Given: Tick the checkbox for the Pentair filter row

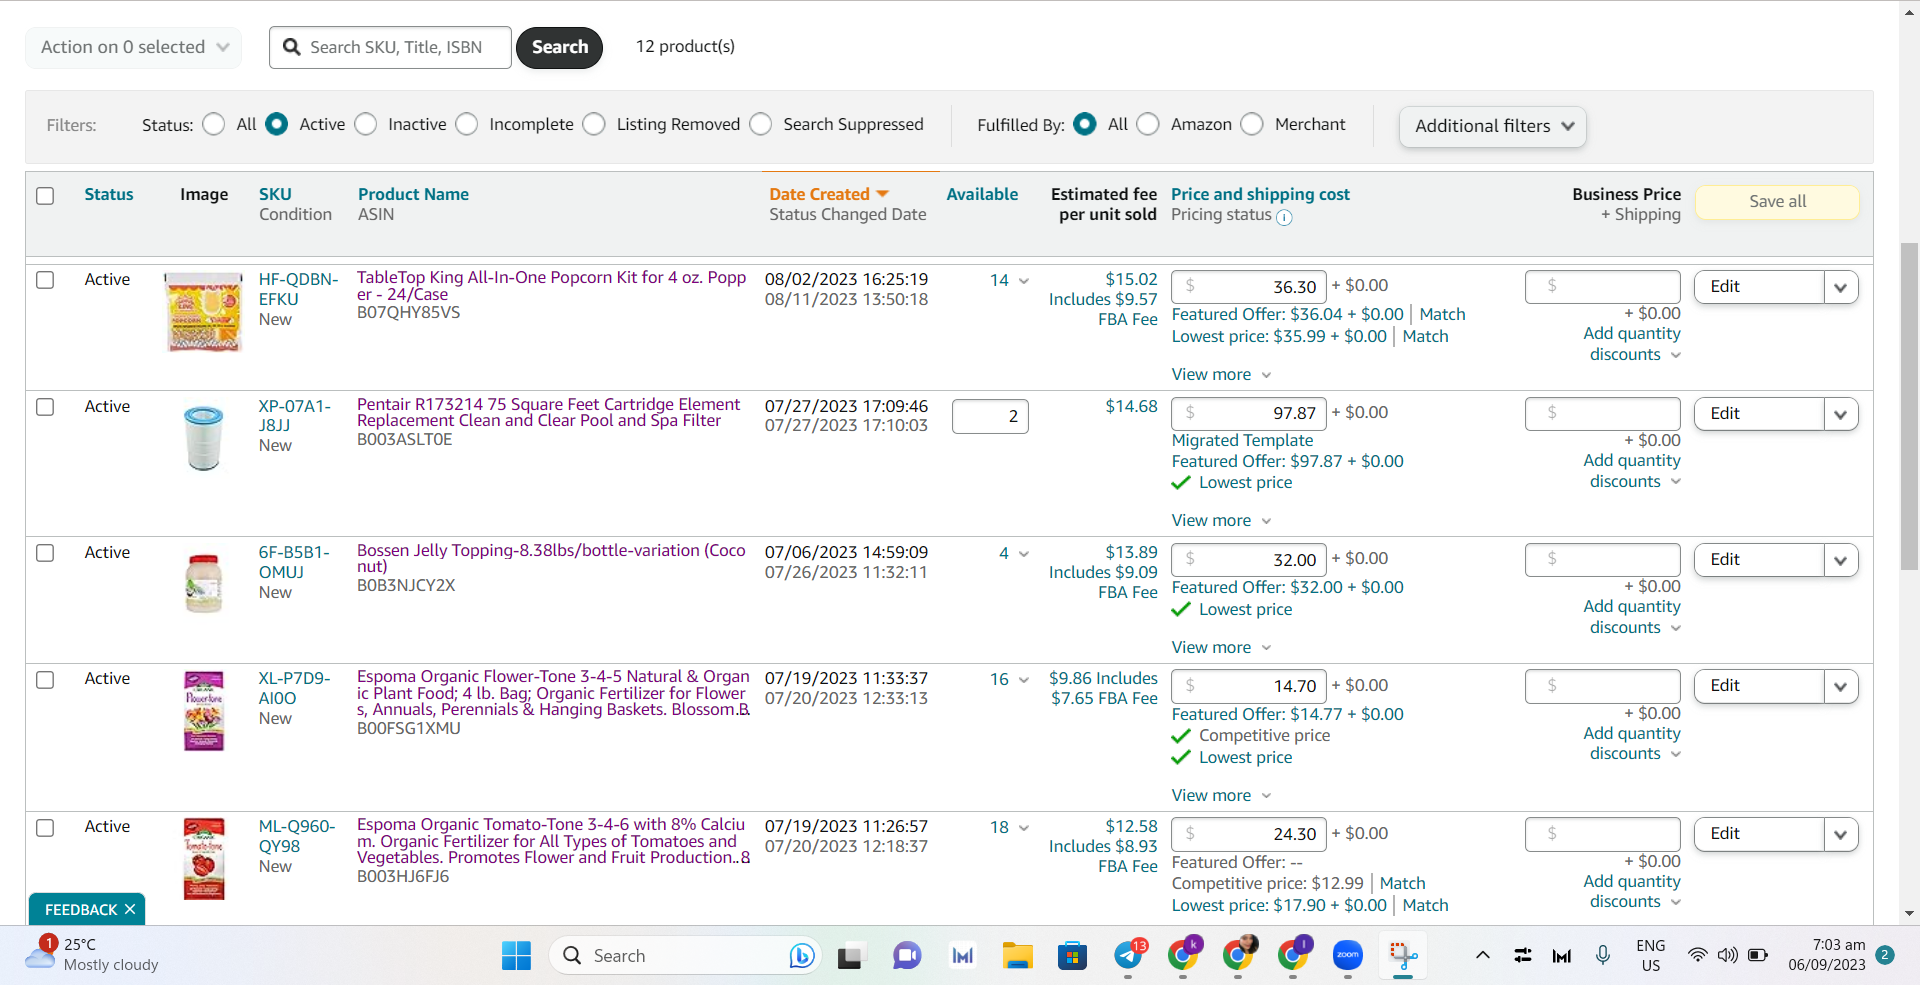Looking at the screenshot, I should click(45, 407).
